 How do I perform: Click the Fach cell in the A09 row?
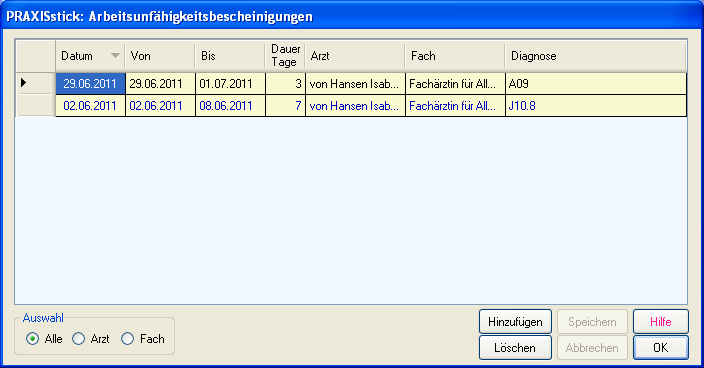(455, 83)
